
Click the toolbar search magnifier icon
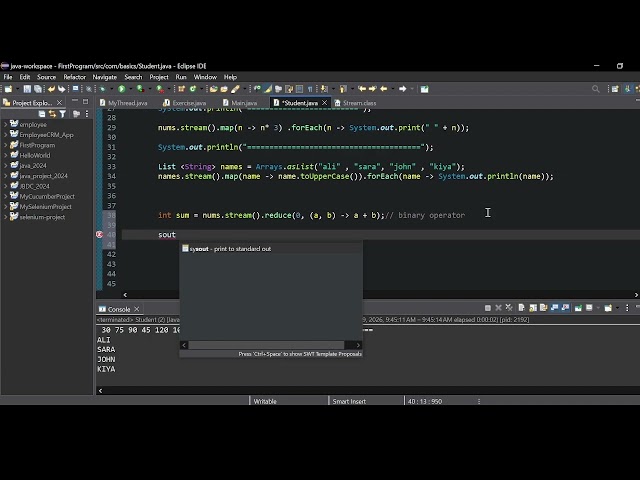point(596,89)
